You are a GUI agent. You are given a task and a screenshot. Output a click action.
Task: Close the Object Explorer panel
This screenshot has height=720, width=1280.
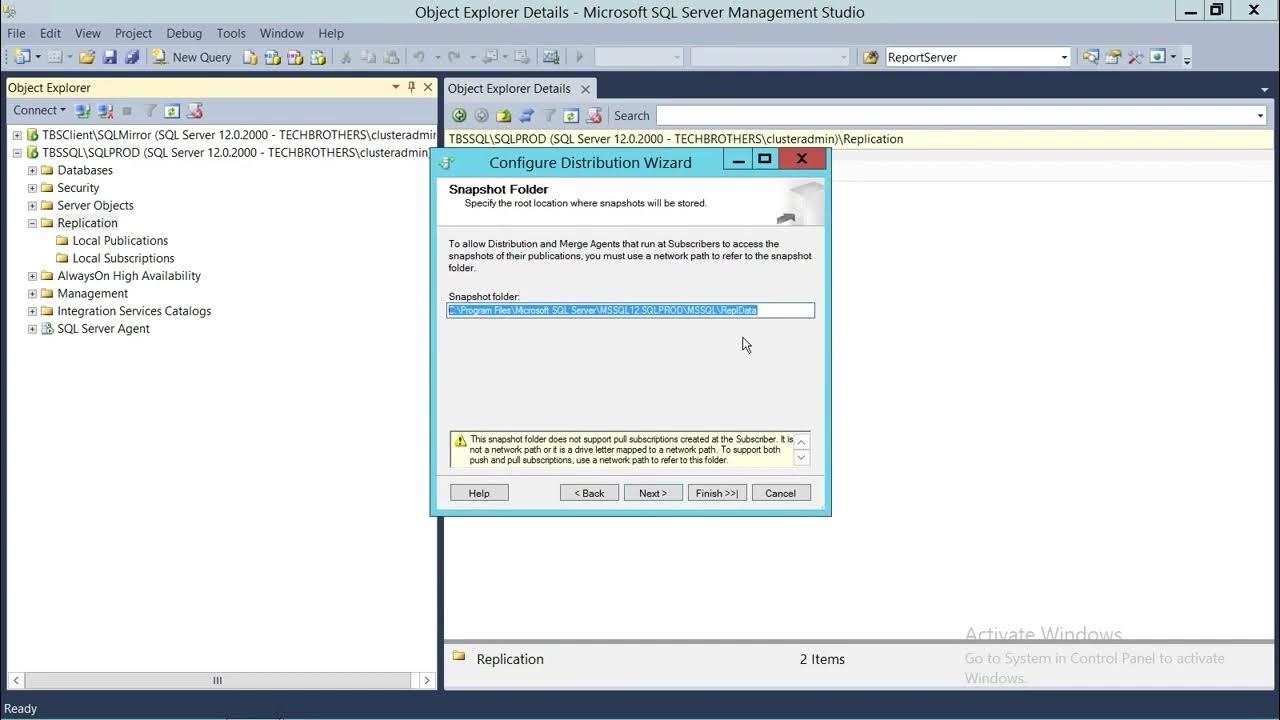[428, 87]
